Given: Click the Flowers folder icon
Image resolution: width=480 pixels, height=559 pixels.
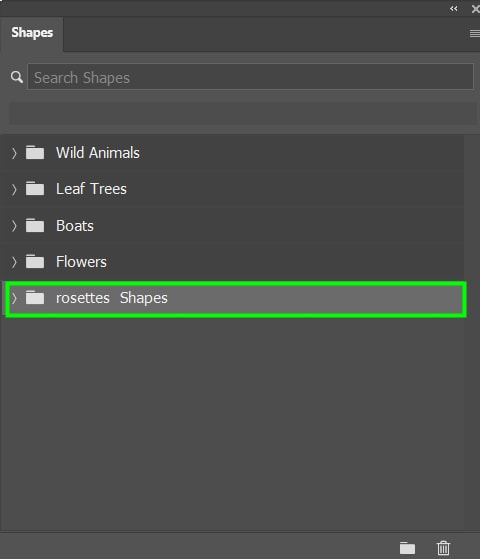Looking at the screenshot, I should 35,262.
